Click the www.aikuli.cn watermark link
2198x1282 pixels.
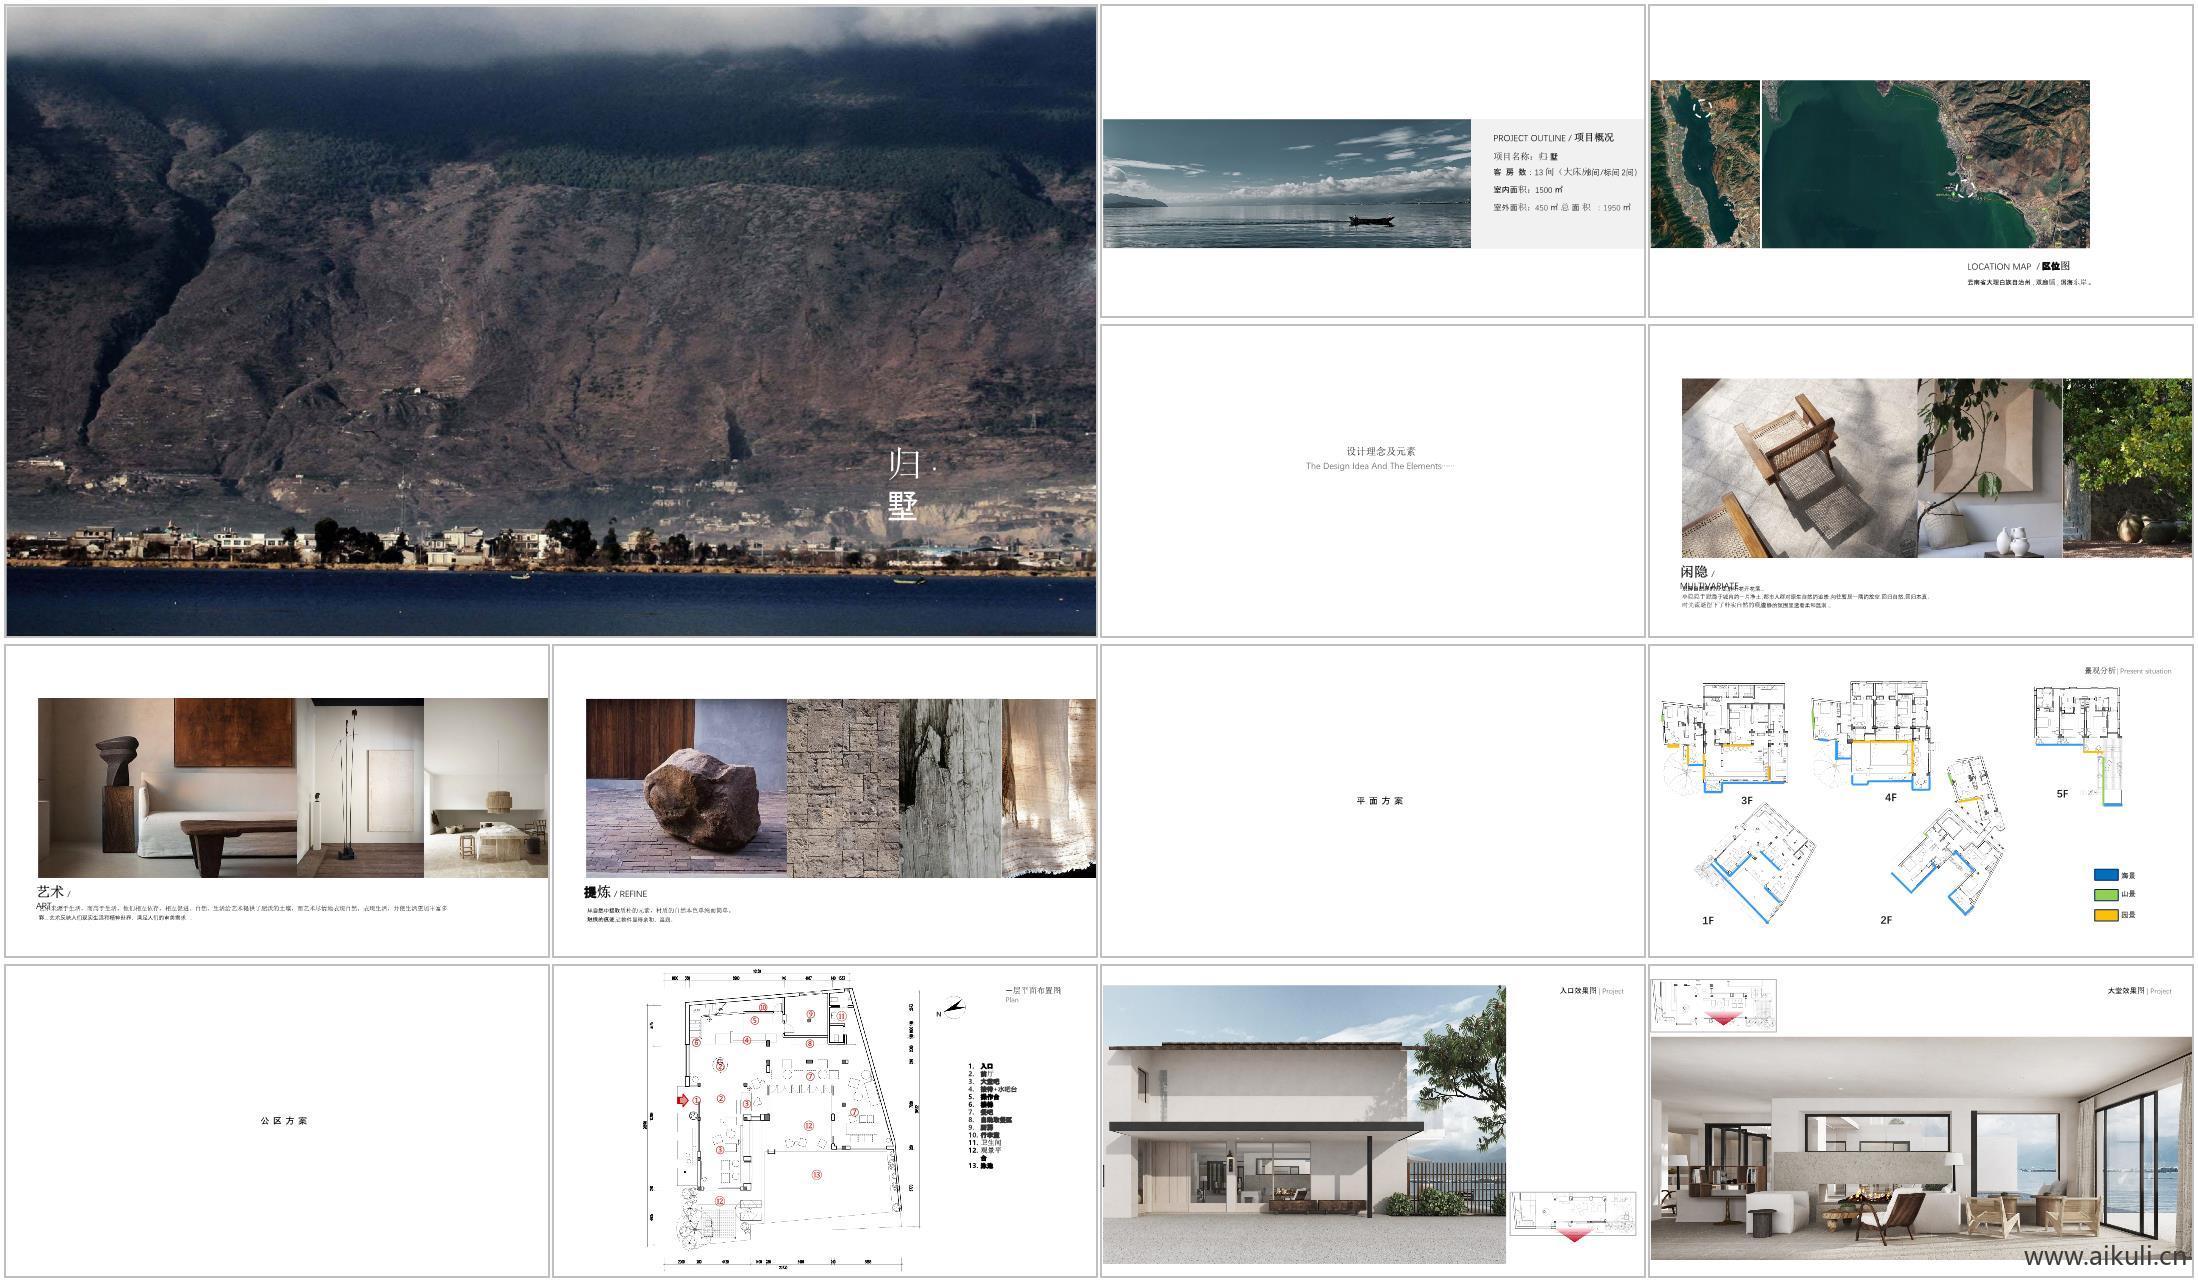(x=2105, y=1257)
